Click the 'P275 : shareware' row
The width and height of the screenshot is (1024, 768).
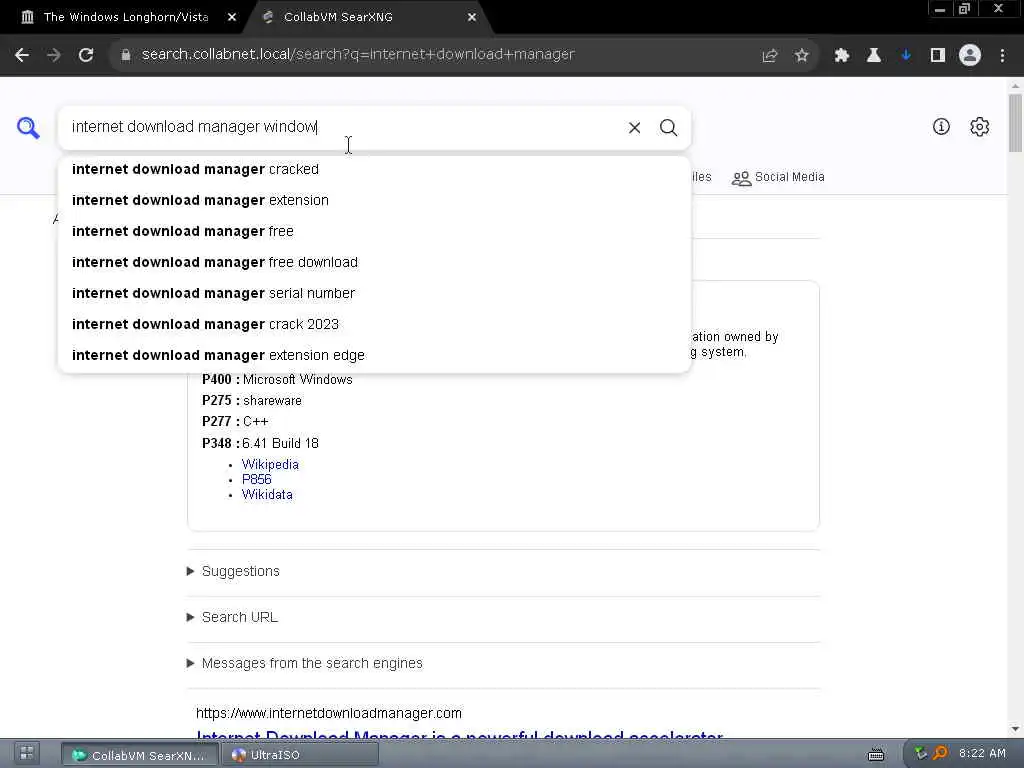(251, 400)
